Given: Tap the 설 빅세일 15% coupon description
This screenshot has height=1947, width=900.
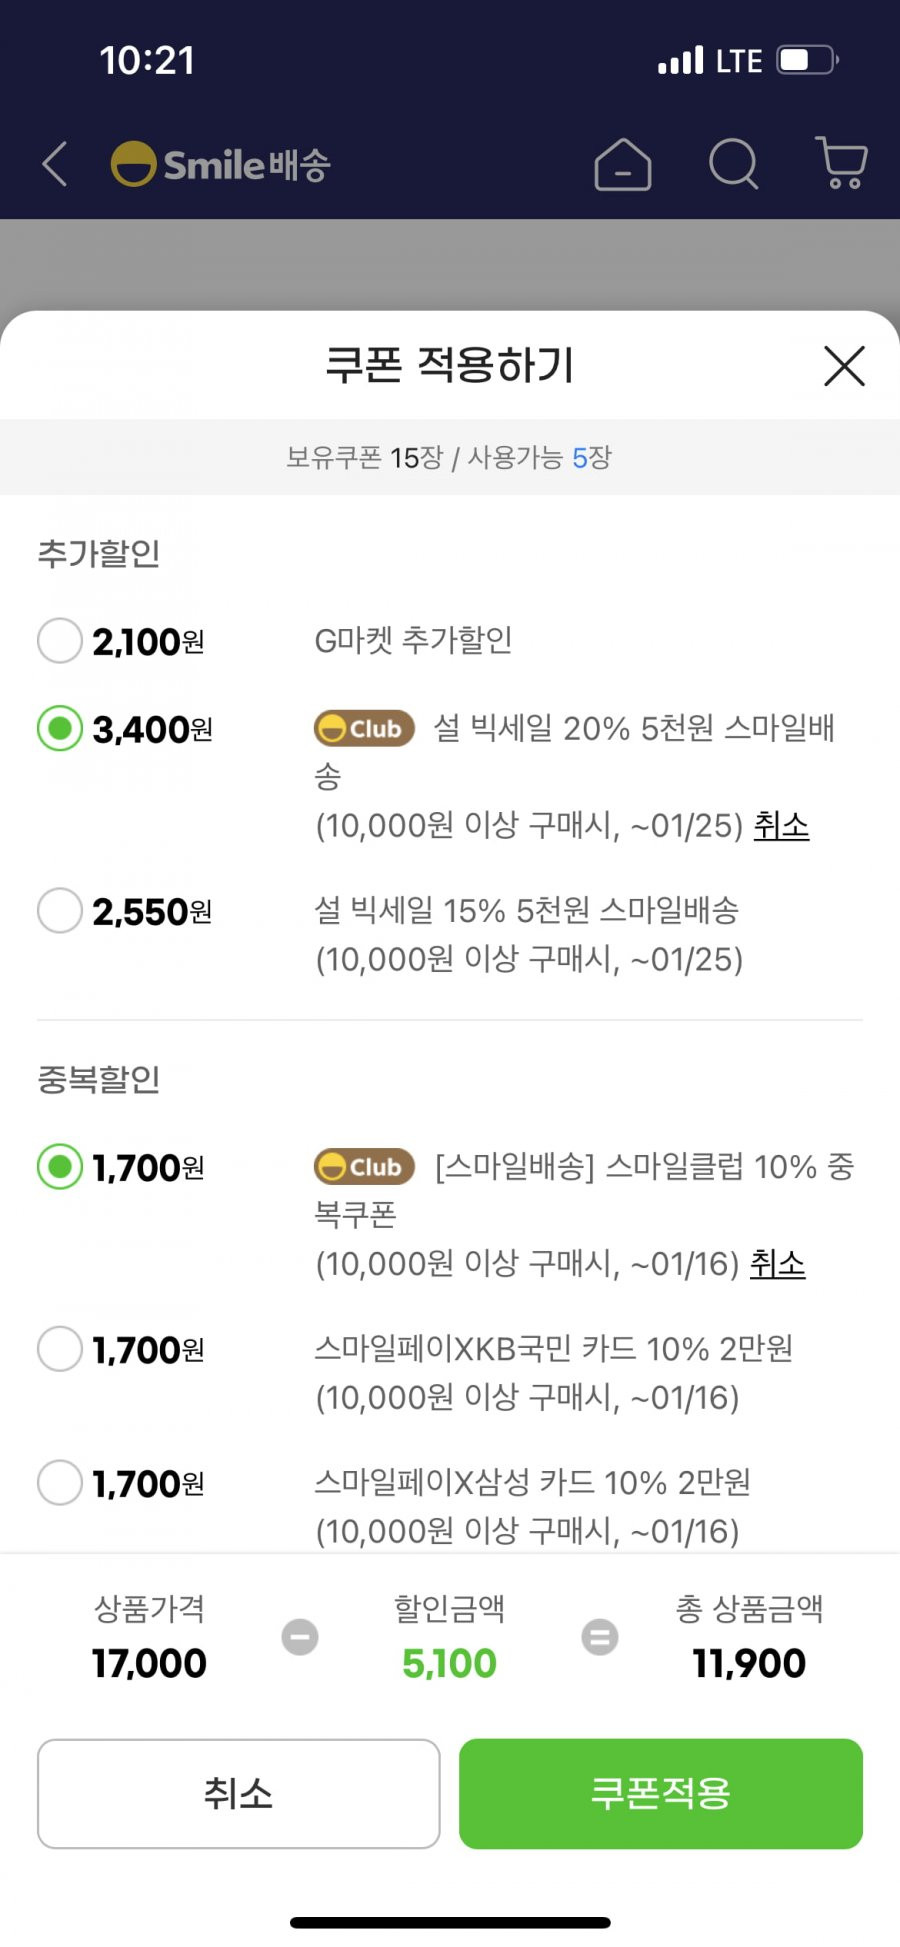Looking at the screenshot, I should click(529, 935).
